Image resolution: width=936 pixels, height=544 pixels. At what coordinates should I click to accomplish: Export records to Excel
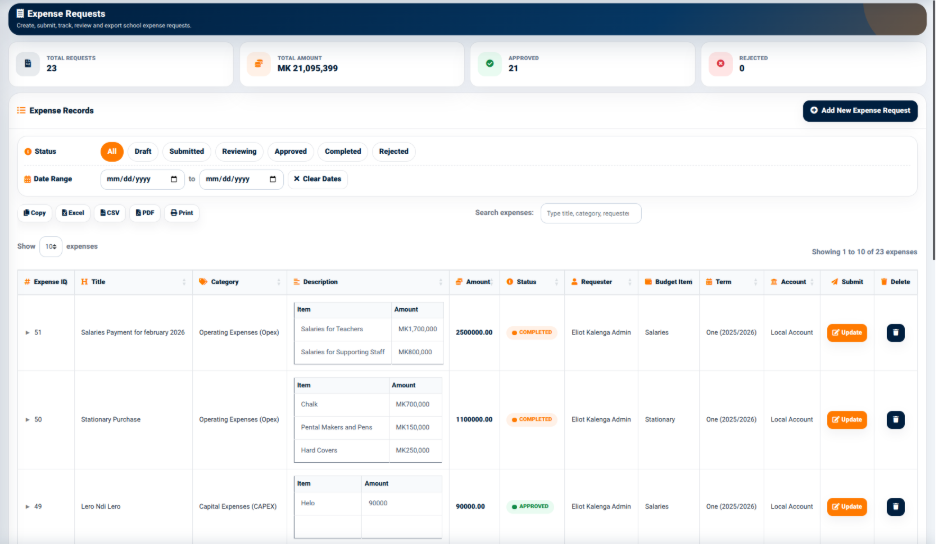73,213
